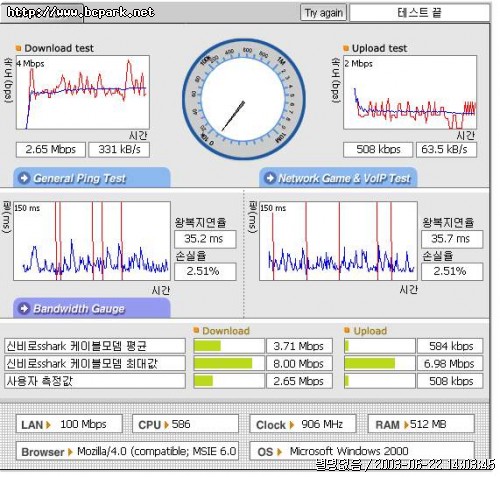This screenshot has width=500, height=477.
Task: Click the Upload test graph
Action: click(410, 92)
